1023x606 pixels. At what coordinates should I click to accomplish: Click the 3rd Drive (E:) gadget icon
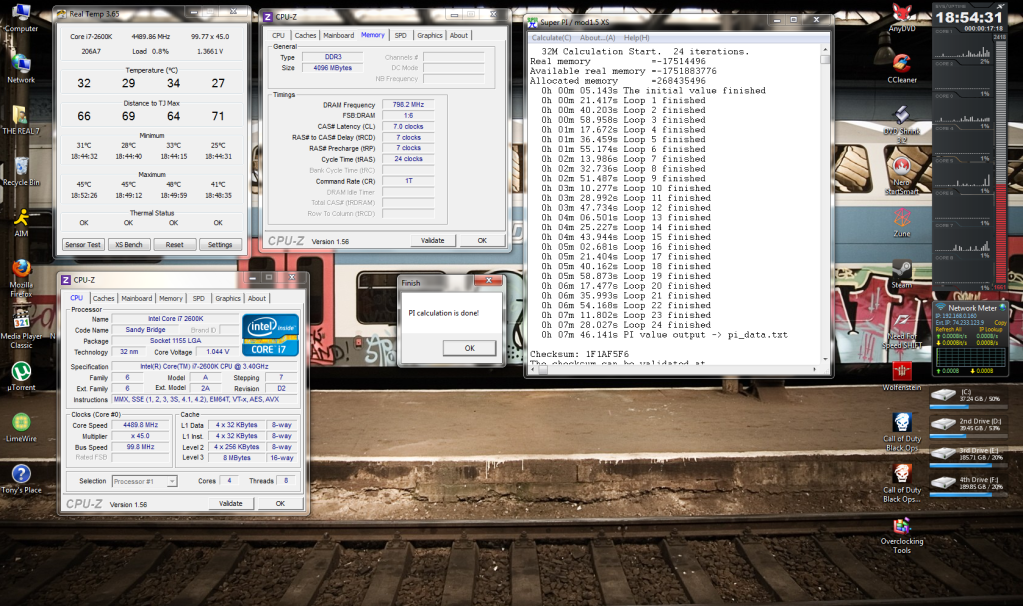click(x=943, y=453)
